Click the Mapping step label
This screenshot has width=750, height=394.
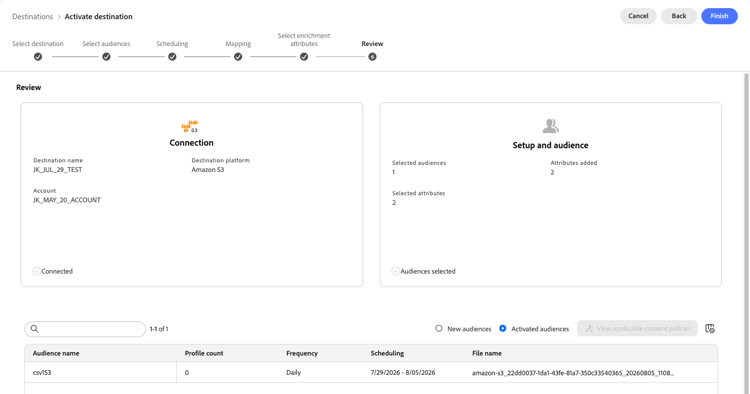pyautogui.click(x=238, y=44)
